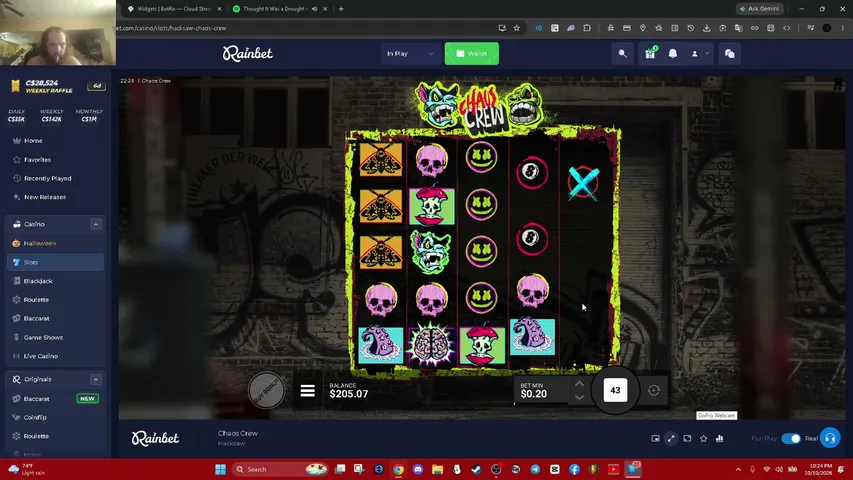Open a new browser tab

[341, 9]
